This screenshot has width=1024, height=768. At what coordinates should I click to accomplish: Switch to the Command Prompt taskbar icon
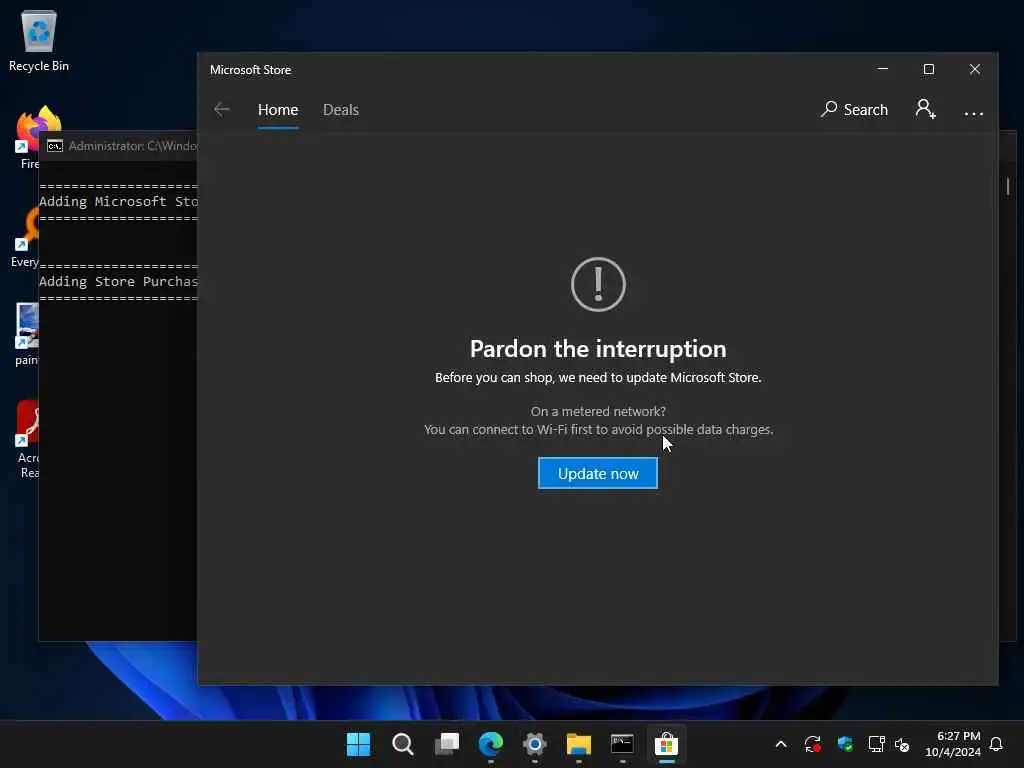(x=622, y=744)
